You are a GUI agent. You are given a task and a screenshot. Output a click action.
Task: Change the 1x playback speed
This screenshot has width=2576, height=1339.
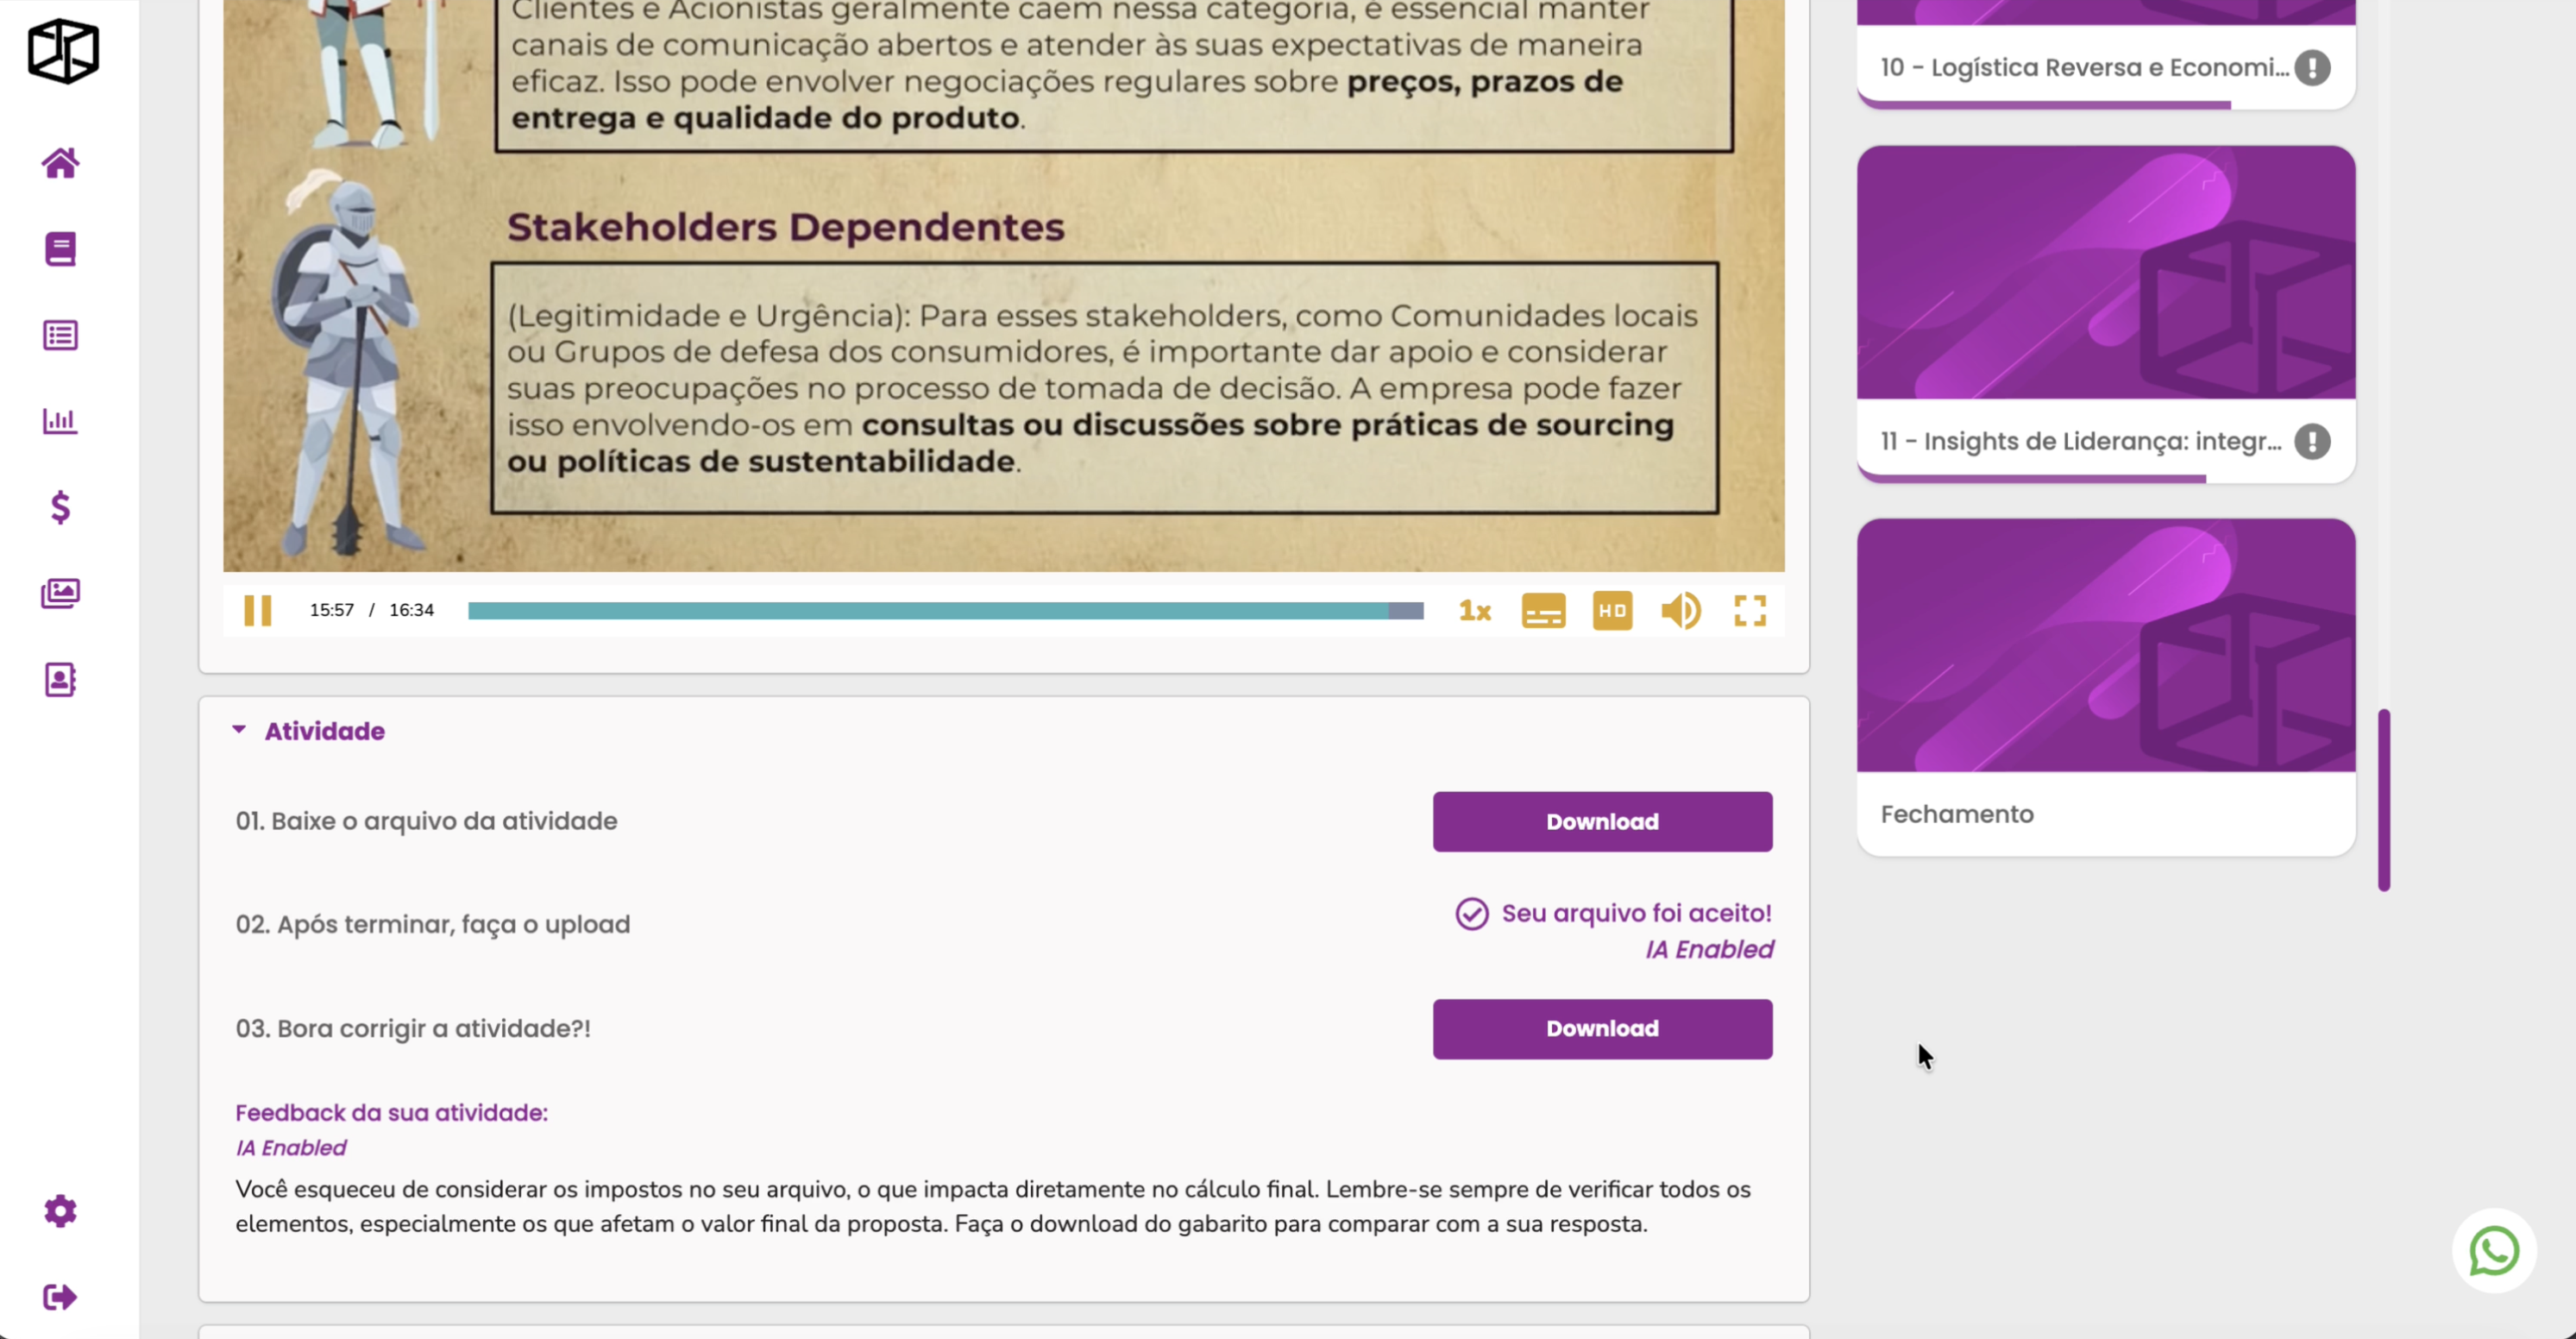pos(1475,610)
